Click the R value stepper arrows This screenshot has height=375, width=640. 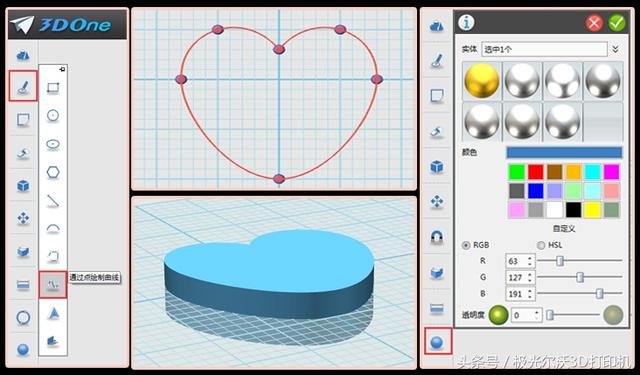tap(530, 261)
